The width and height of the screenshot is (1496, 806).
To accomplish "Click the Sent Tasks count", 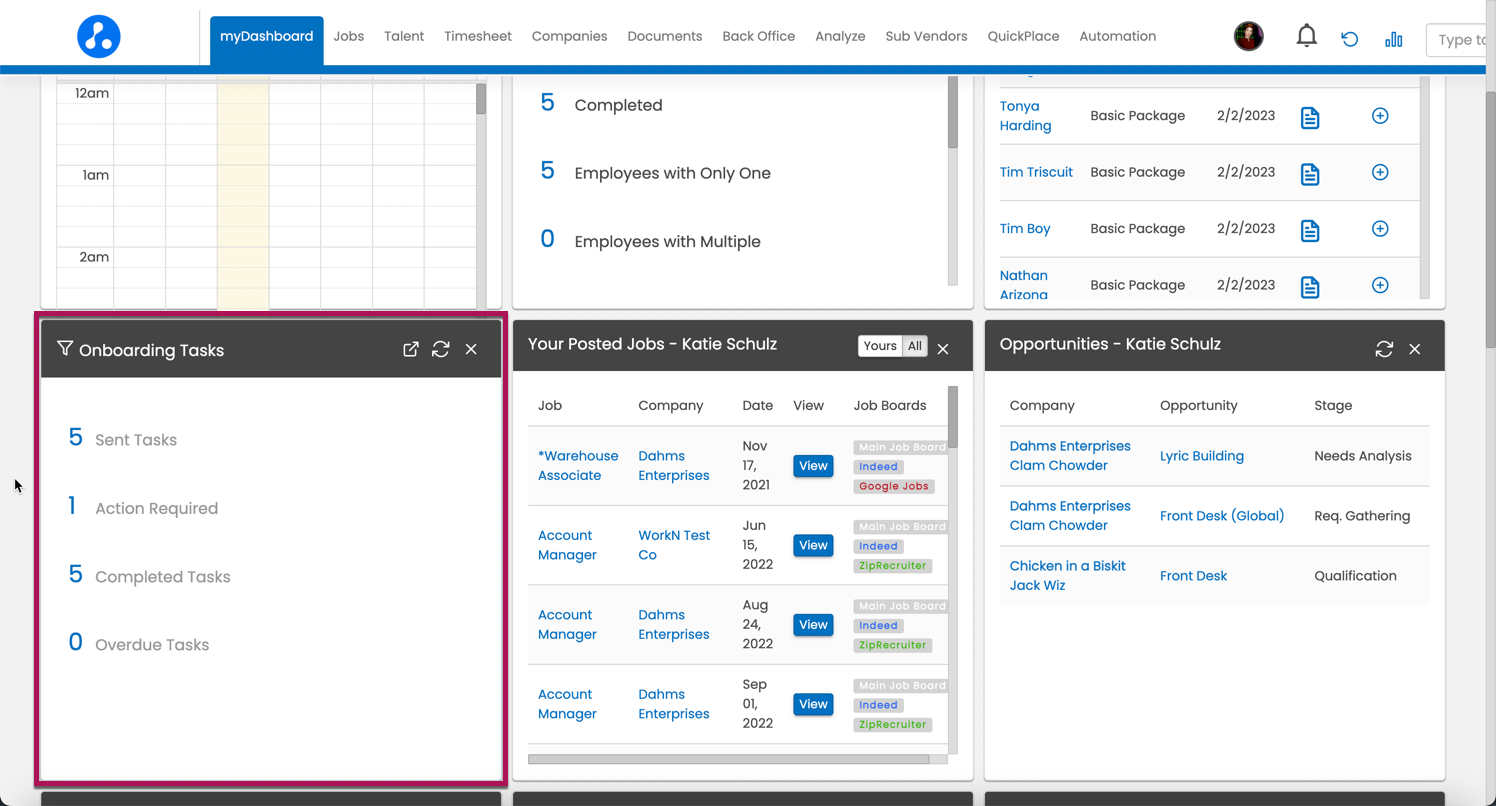I will (75, 438).
